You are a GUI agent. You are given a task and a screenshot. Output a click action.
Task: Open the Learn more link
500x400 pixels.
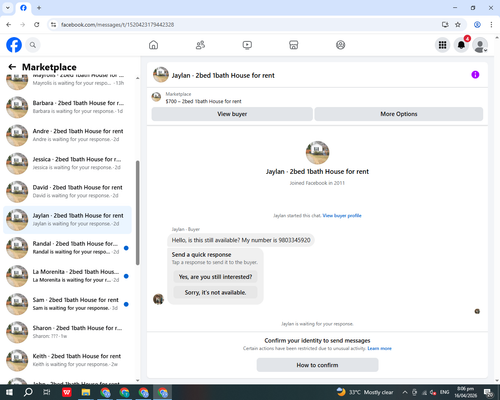(379, 348)
